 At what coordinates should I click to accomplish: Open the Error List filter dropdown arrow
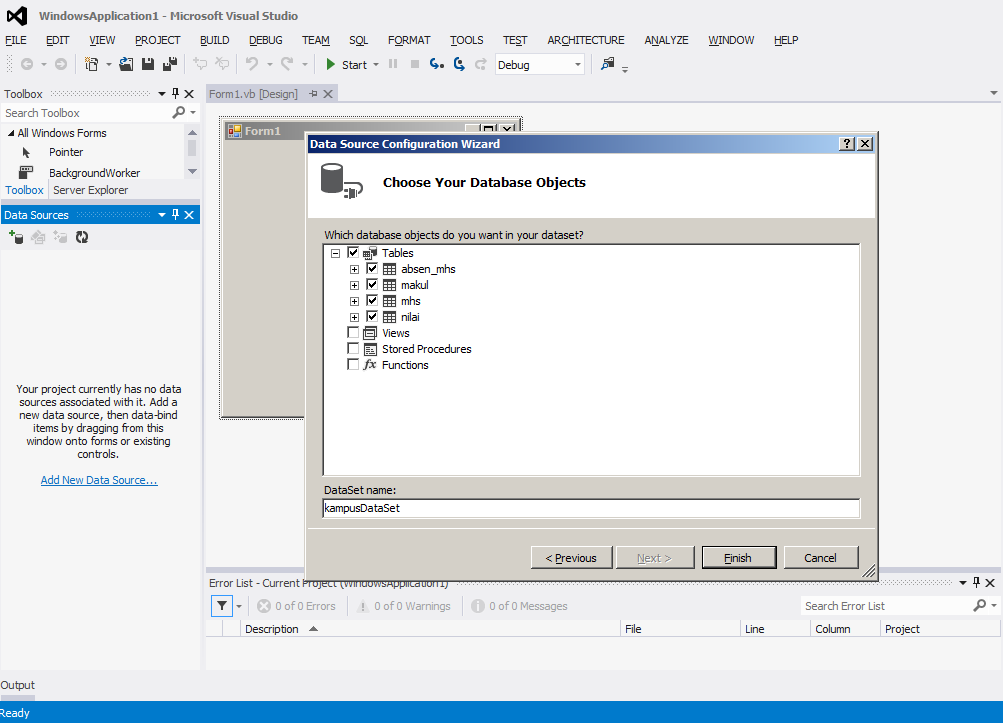239,606
